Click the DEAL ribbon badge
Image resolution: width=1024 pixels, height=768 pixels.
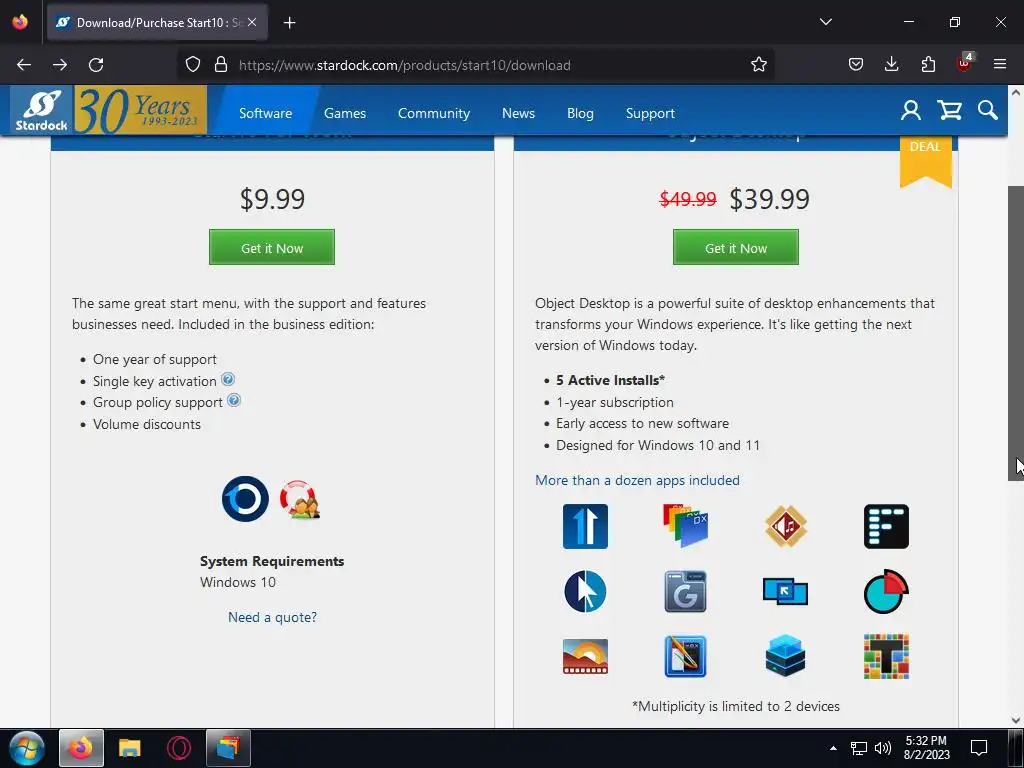pos(925,160)
